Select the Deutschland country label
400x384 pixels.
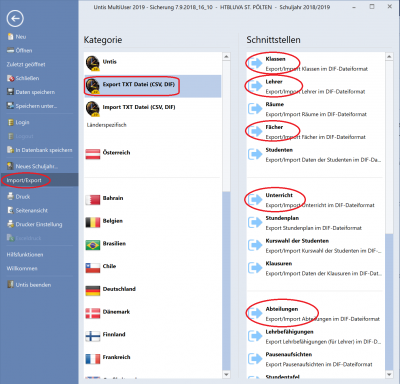pos(119,289)
